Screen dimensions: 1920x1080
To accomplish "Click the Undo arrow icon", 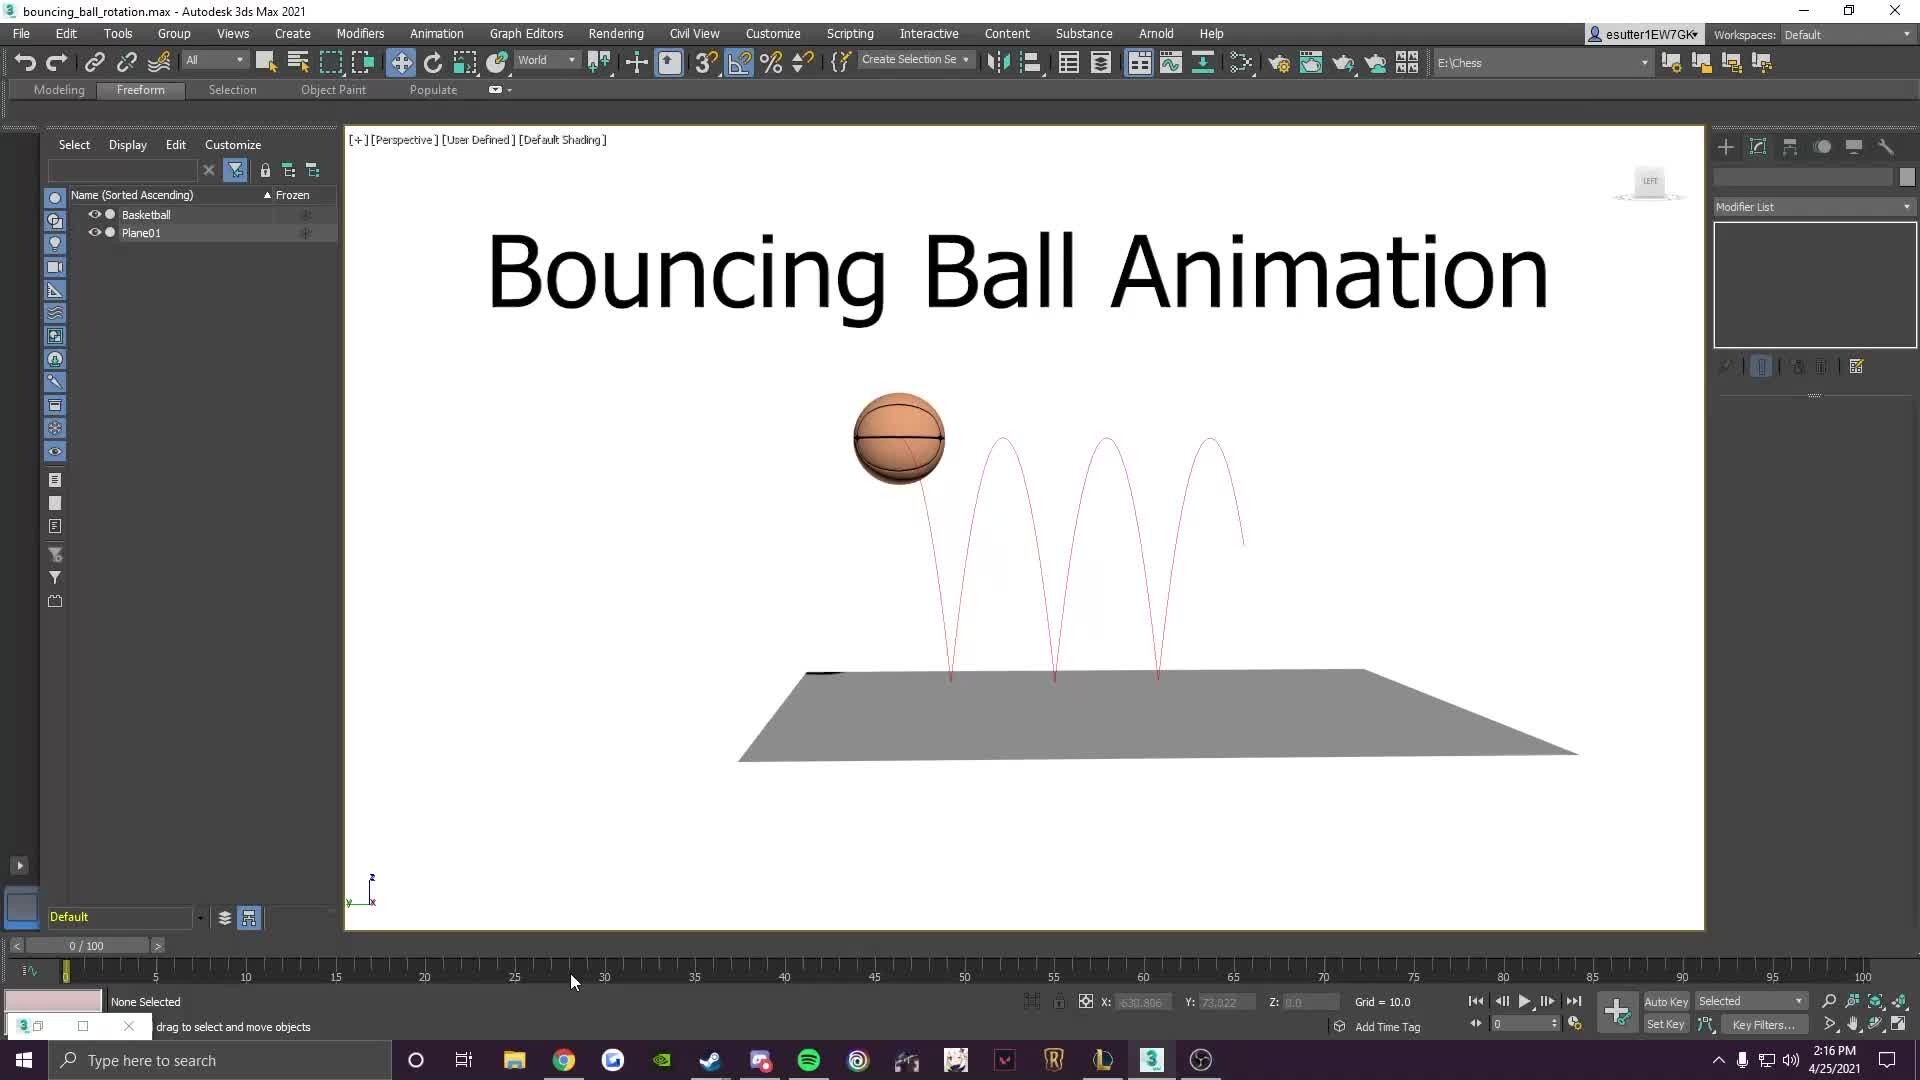I will (x=24, y=61).
